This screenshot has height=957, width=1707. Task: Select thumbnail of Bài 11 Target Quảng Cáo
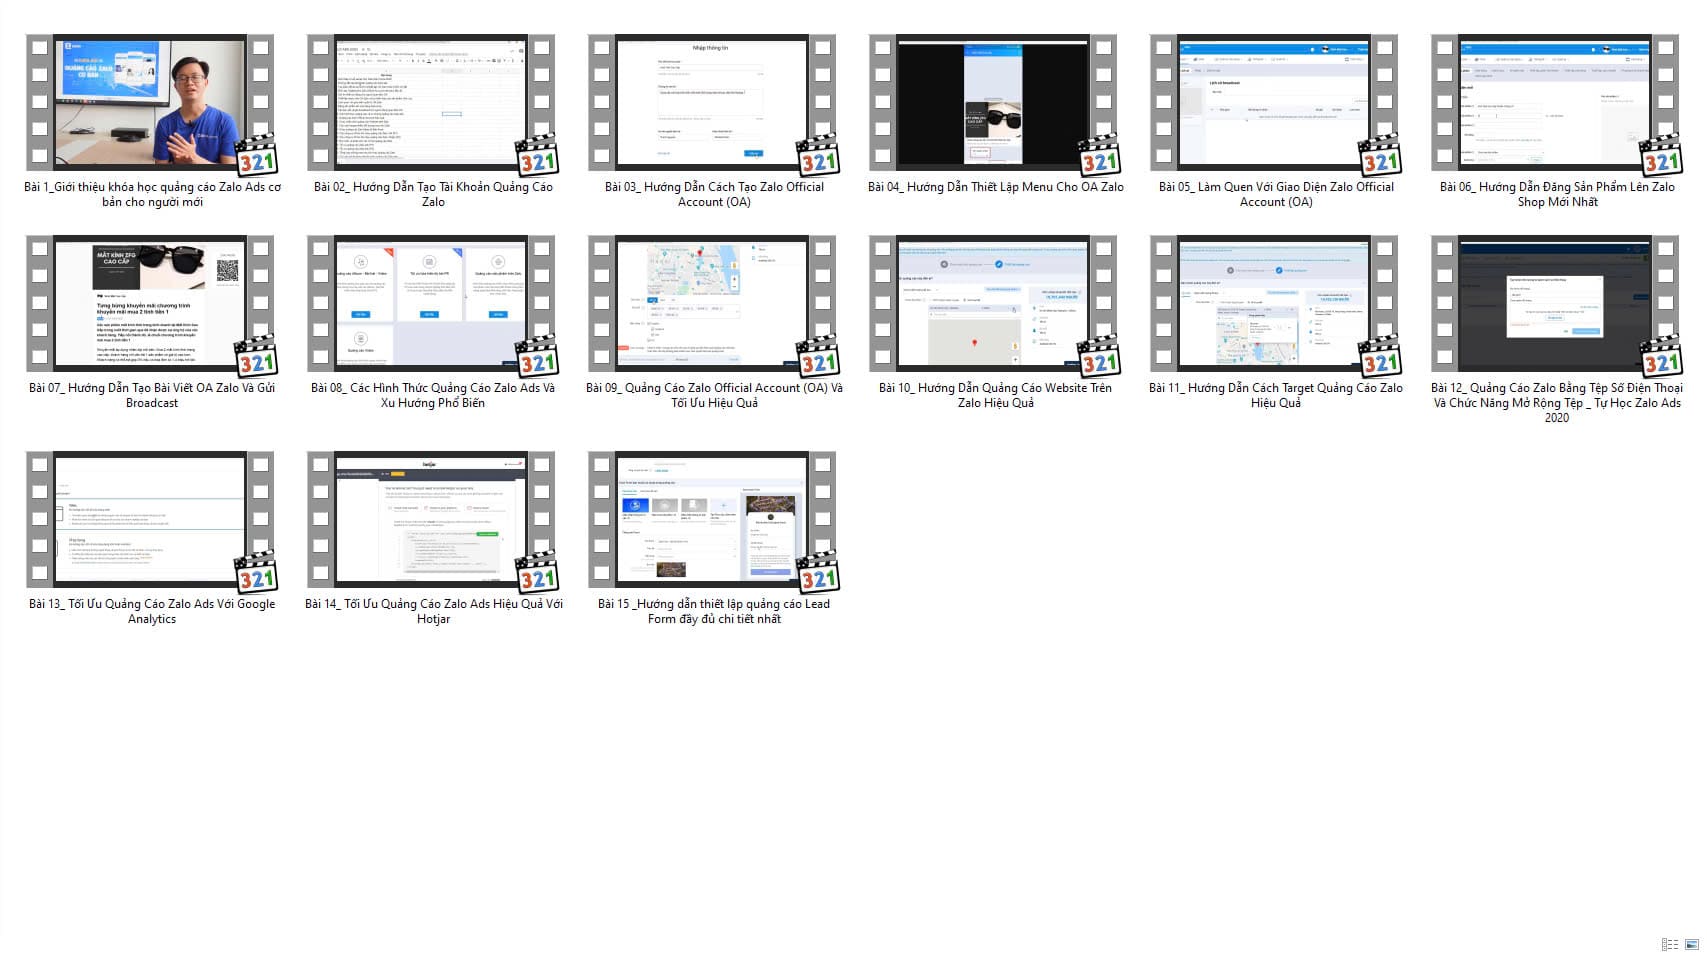[x=1275, y=304]
